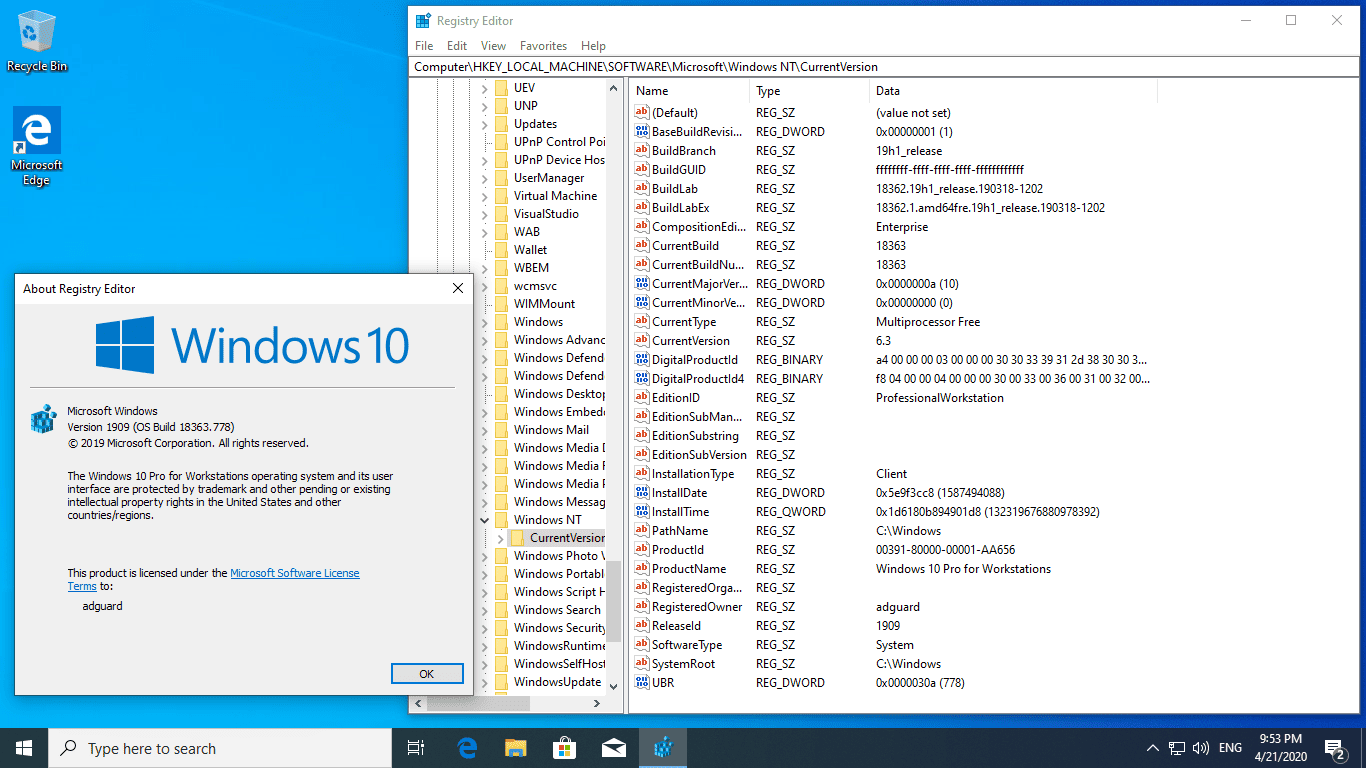
Task: Expand the CurrentVersion tree key
Action: [501, 538]
